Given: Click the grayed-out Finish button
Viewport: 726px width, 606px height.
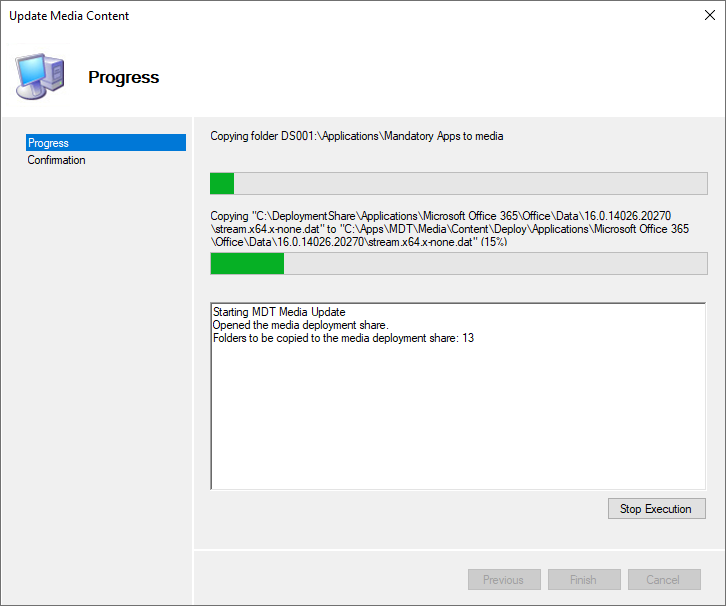Looking at the screenshot, I should [x=584, y=579].
